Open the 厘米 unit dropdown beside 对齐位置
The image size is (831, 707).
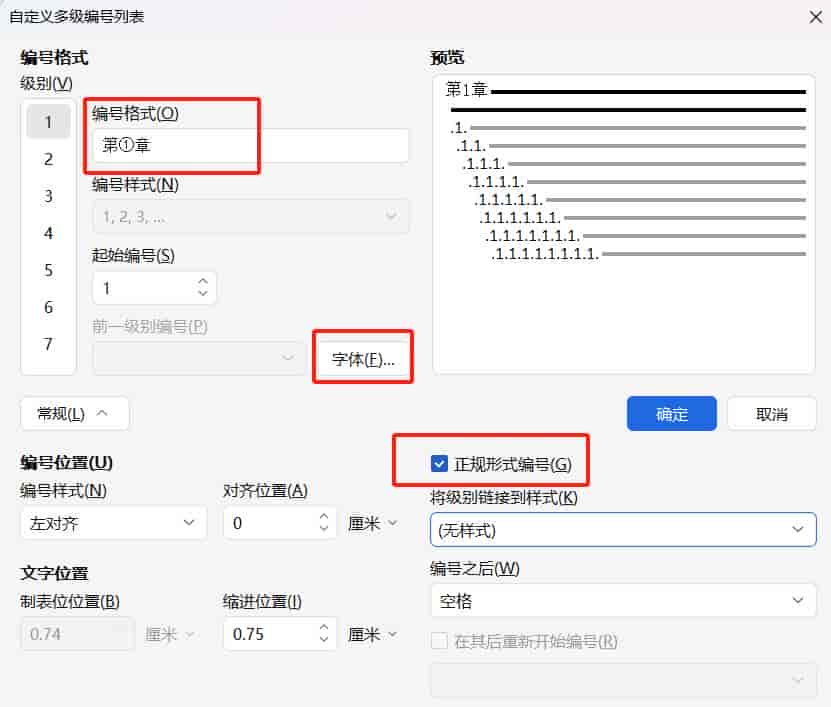(x=373, y=523)
